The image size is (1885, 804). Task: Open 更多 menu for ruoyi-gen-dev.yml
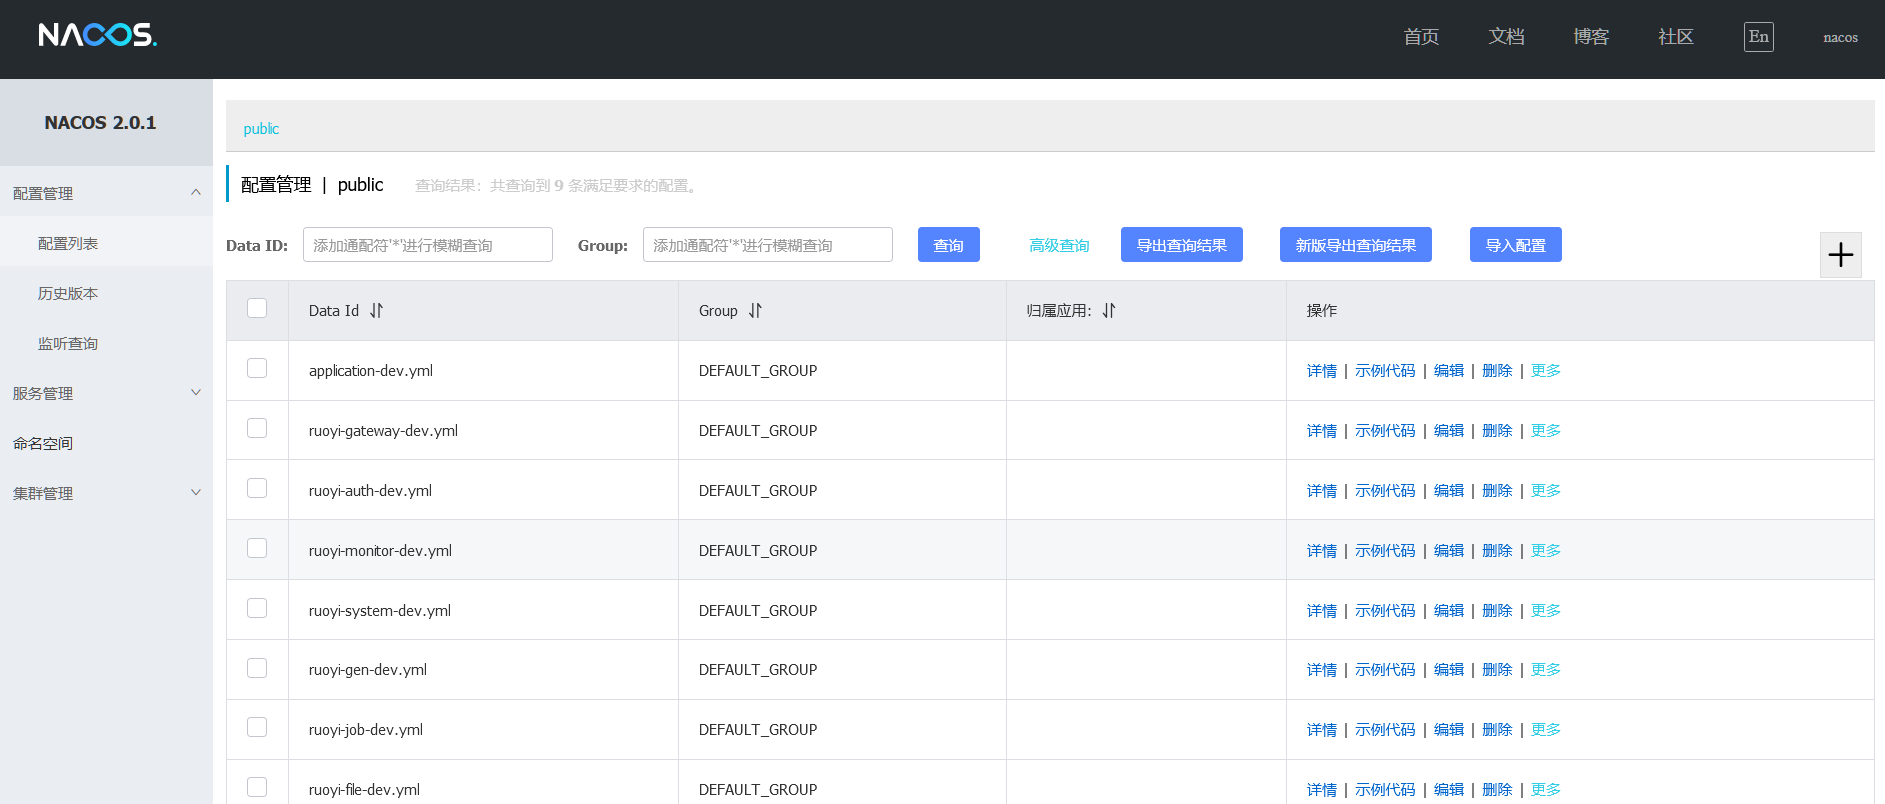pos(1545,670)
